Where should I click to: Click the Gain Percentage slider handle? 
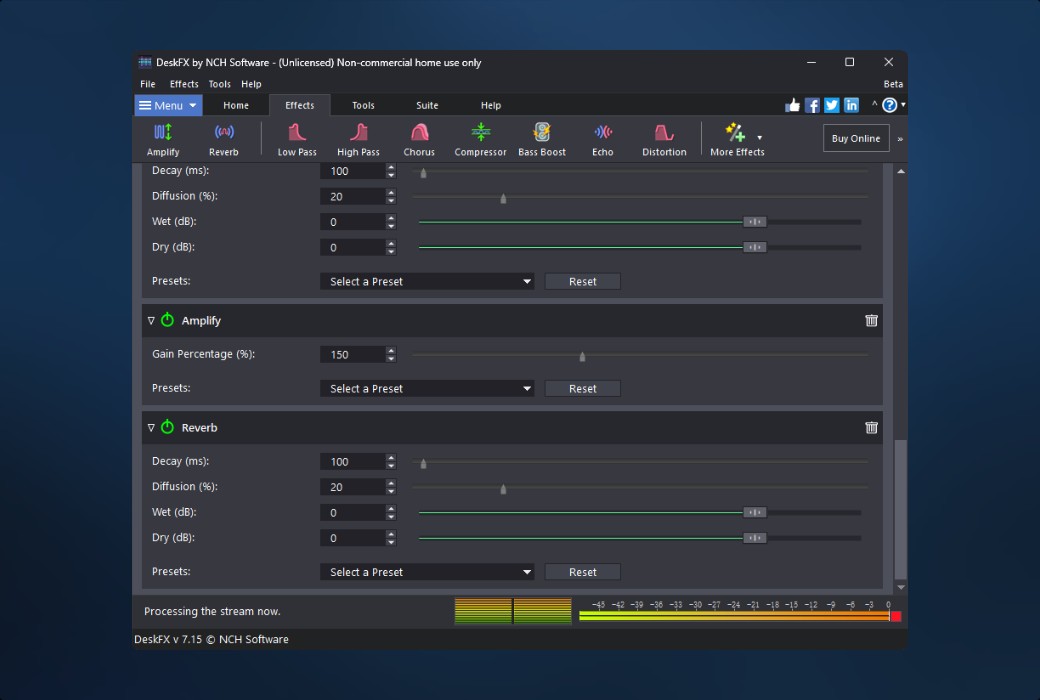click(582, 356)
